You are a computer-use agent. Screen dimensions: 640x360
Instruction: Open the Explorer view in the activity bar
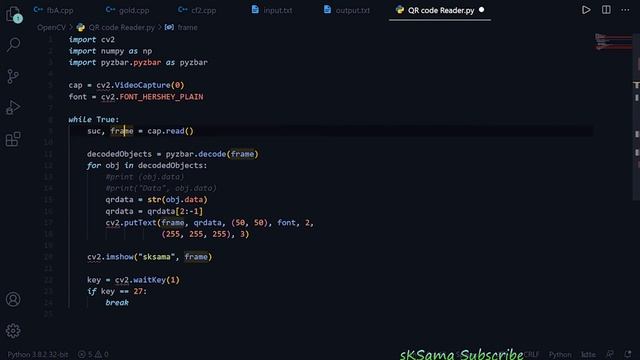[13, 14]
